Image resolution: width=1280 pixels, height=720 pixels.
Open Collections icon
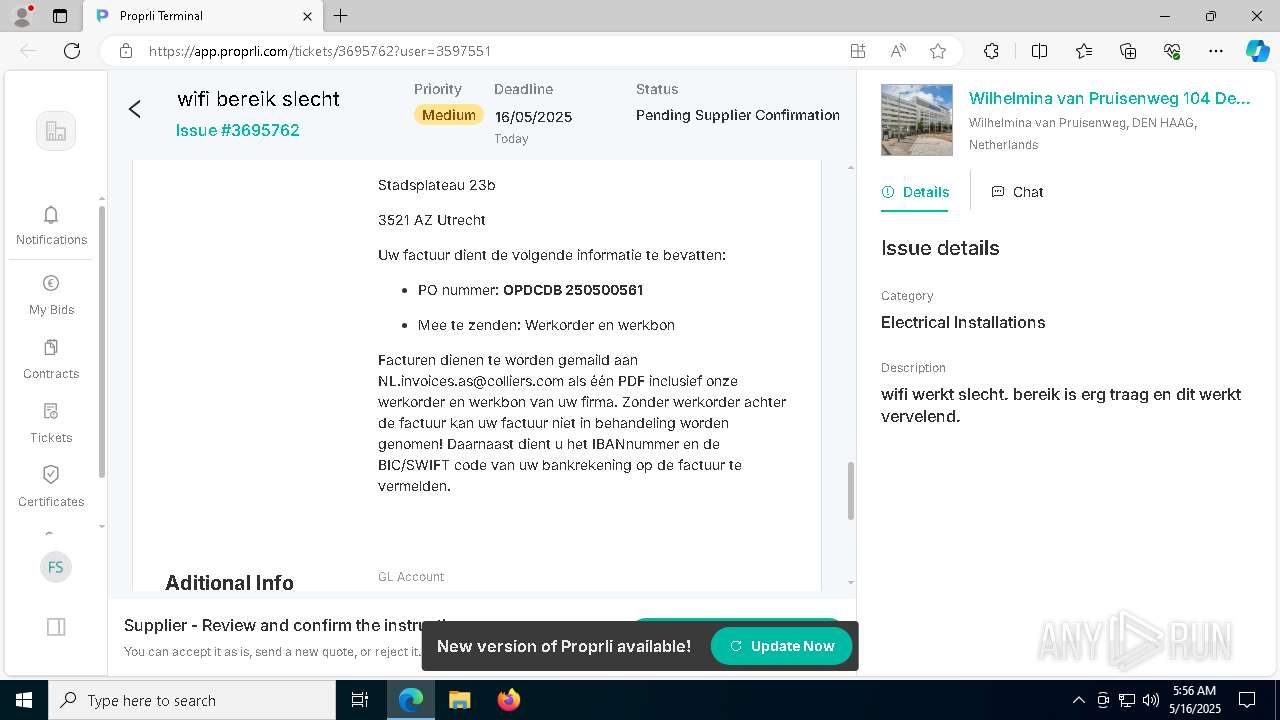(1128, 51)
